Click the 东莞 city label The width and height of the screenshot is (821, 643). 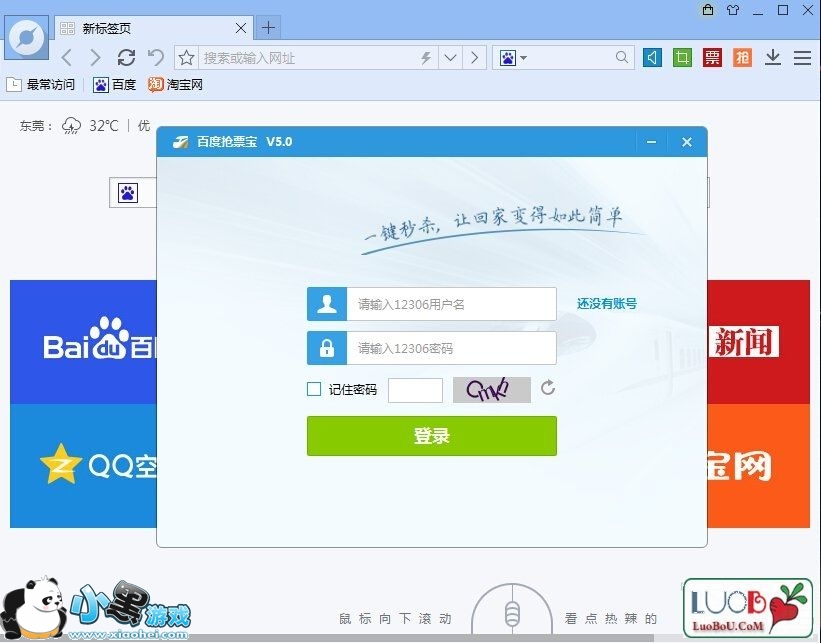pos(33,126)
